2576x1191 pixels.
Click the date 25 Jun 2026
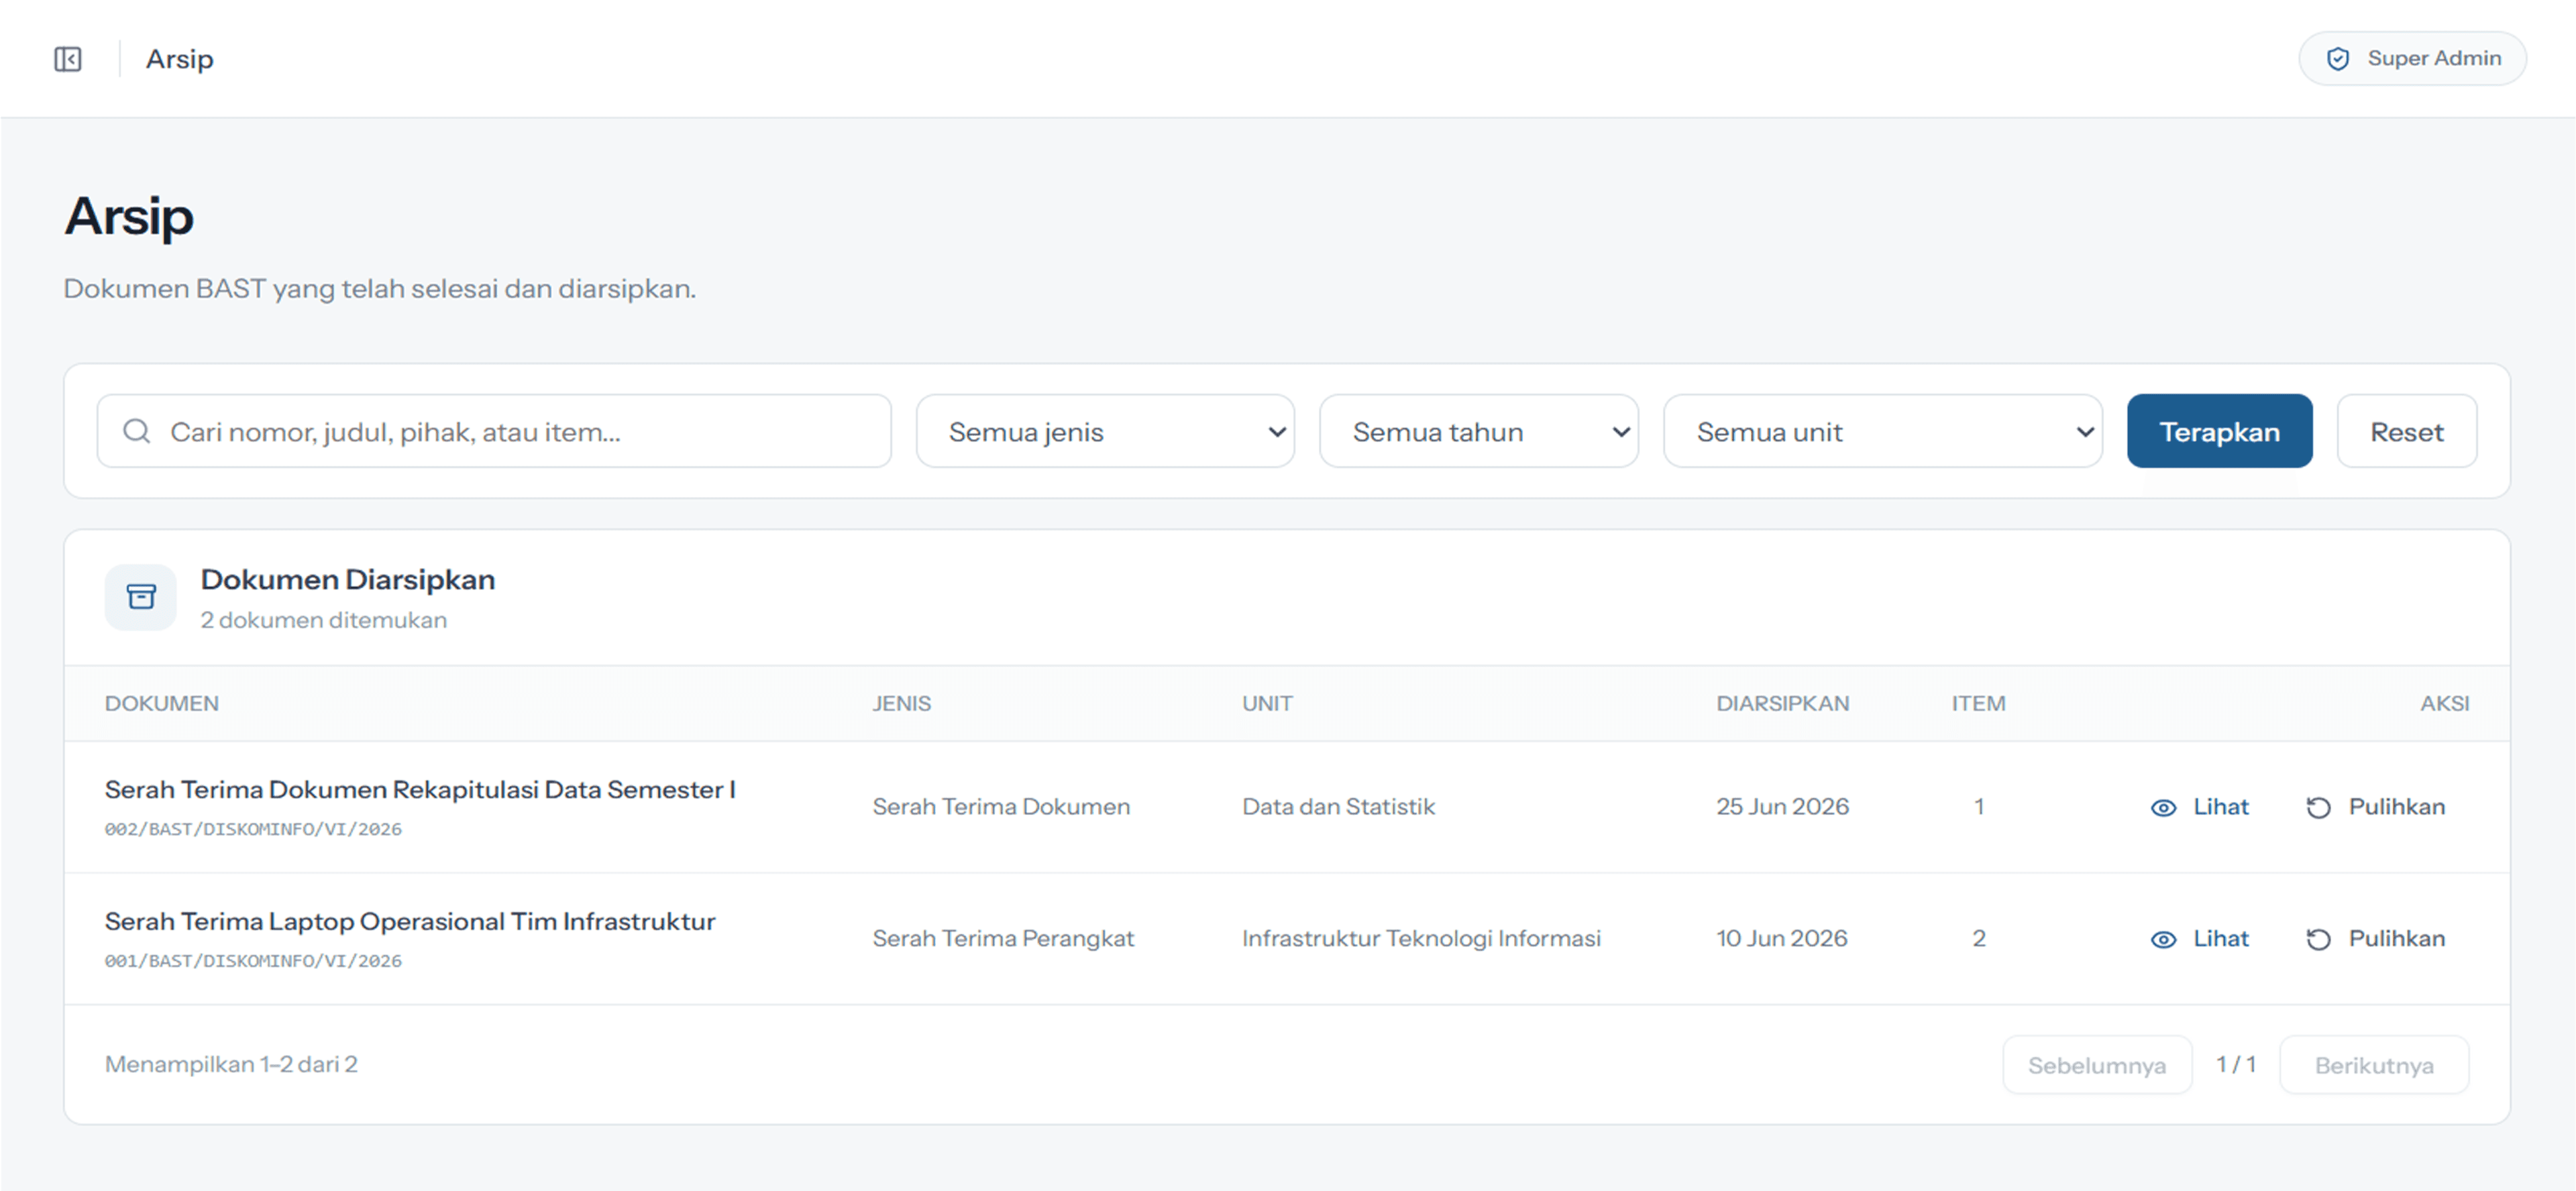pos(1783,807)
